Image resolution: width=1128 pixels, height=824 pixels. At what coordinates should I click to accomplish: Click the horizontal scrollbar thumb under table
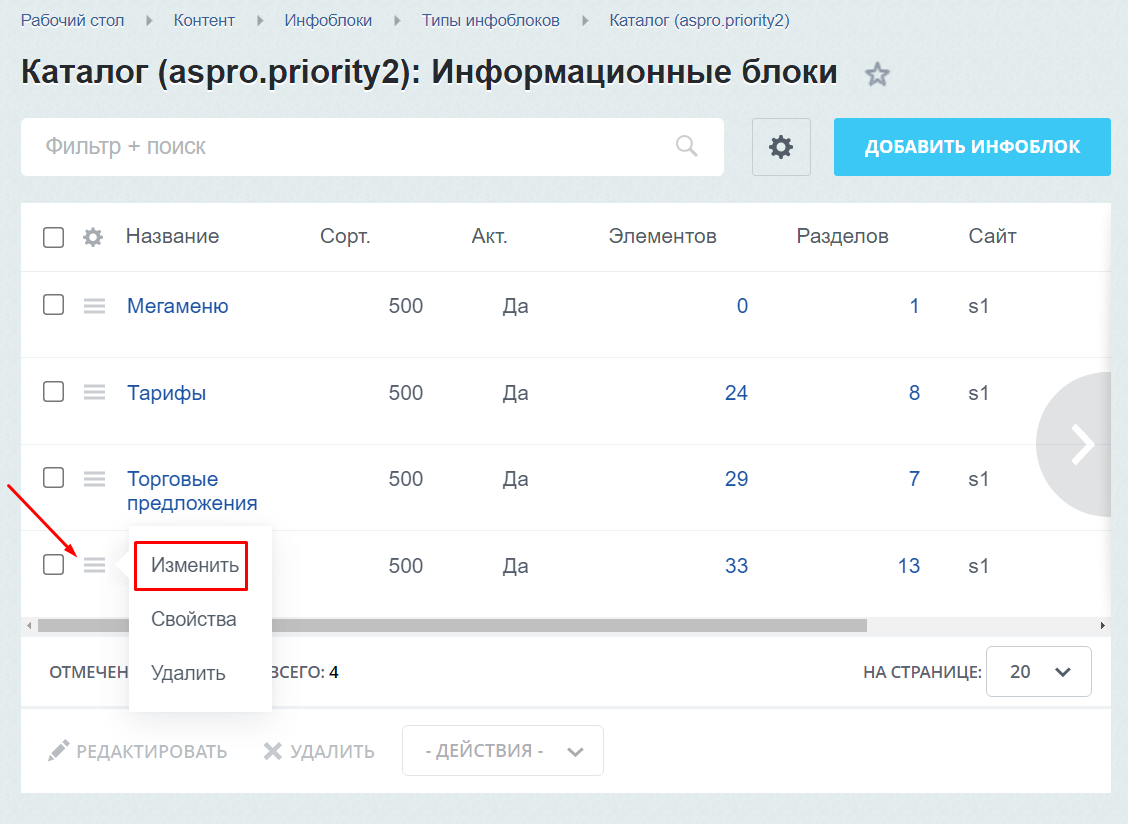(452, 625)
